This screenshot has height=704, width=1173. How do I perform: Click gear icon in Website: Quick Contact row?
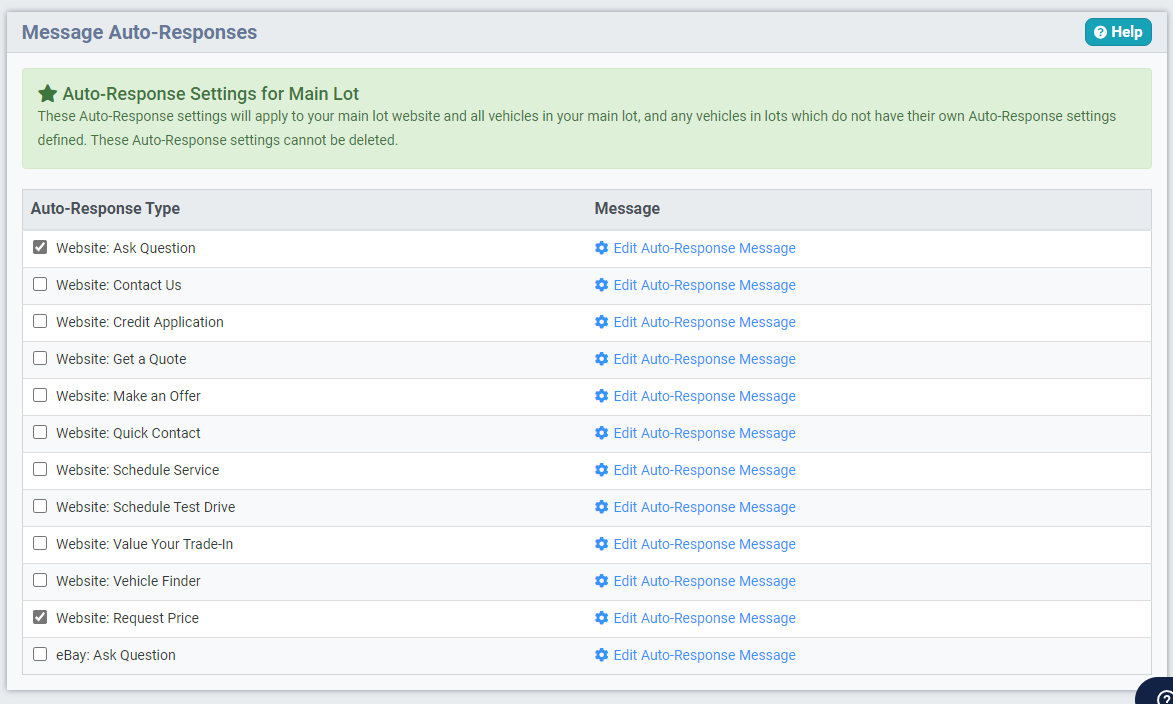[x=601, y=433]
